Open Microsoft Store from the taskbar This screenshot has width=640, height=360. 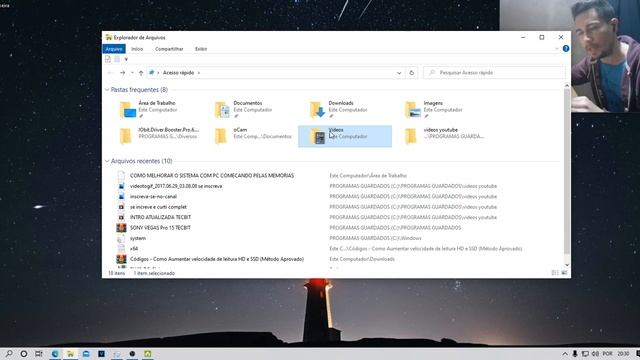86,353
